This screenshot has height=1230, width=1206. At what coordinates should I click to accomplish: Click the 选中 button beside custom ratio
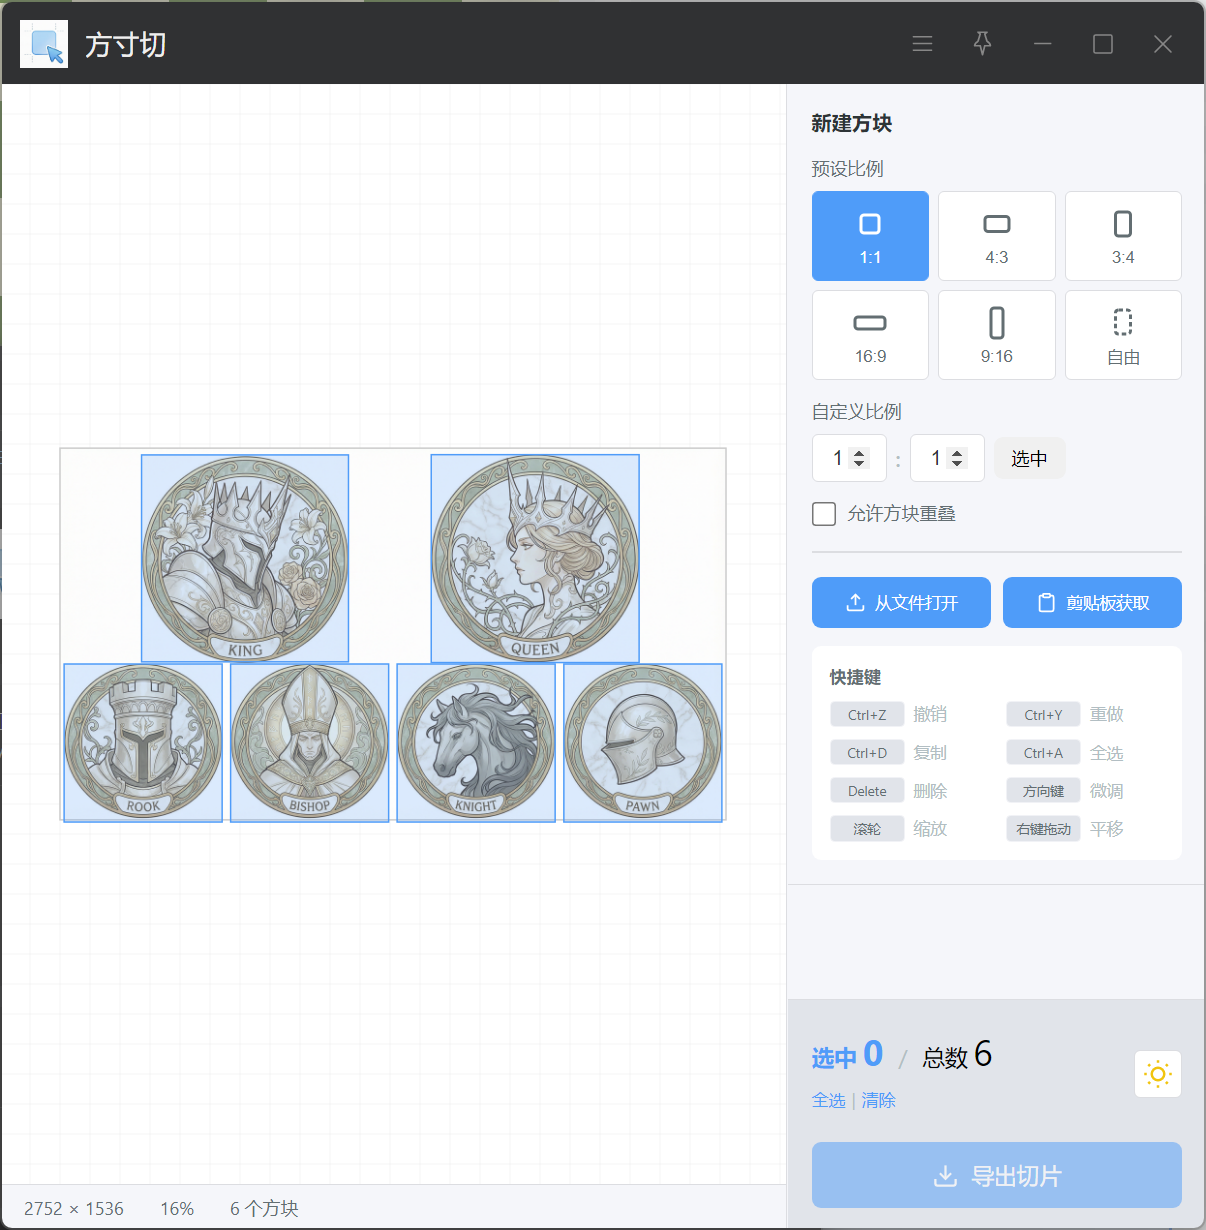[1028, 459]
